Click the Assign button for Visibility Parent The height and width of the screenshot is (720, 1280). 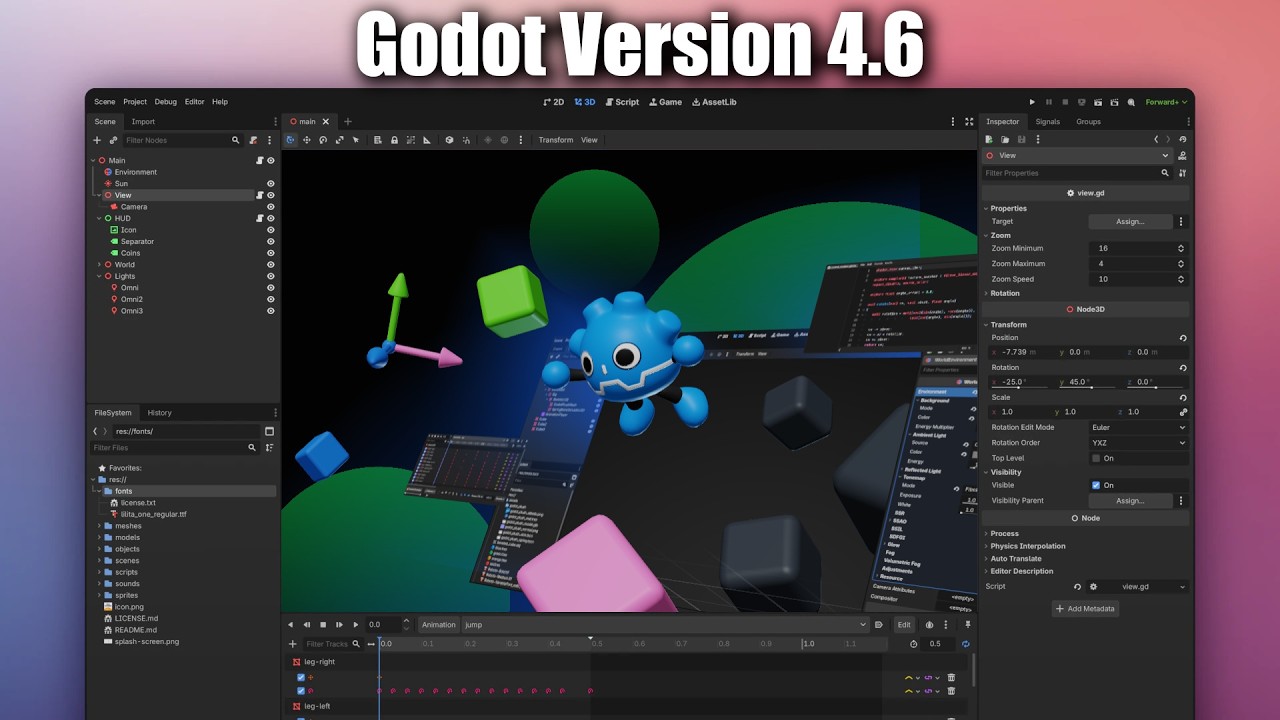tap(1130, 501)
